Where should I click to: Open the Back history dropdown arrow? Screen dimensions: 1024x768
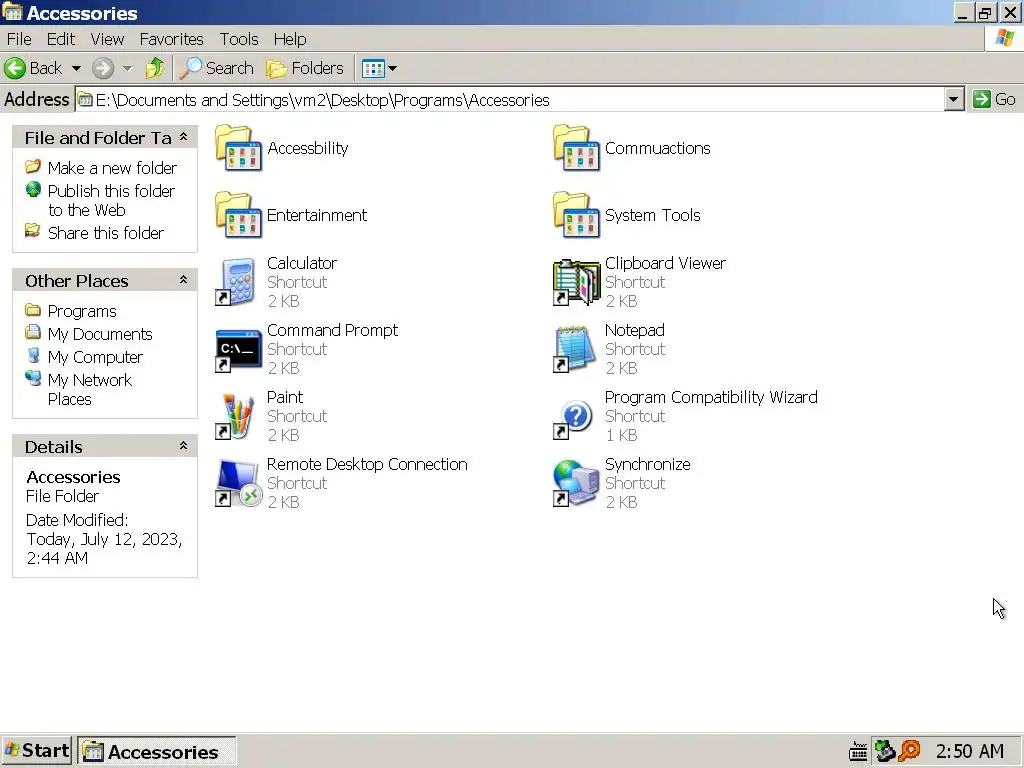coord(76,68)
